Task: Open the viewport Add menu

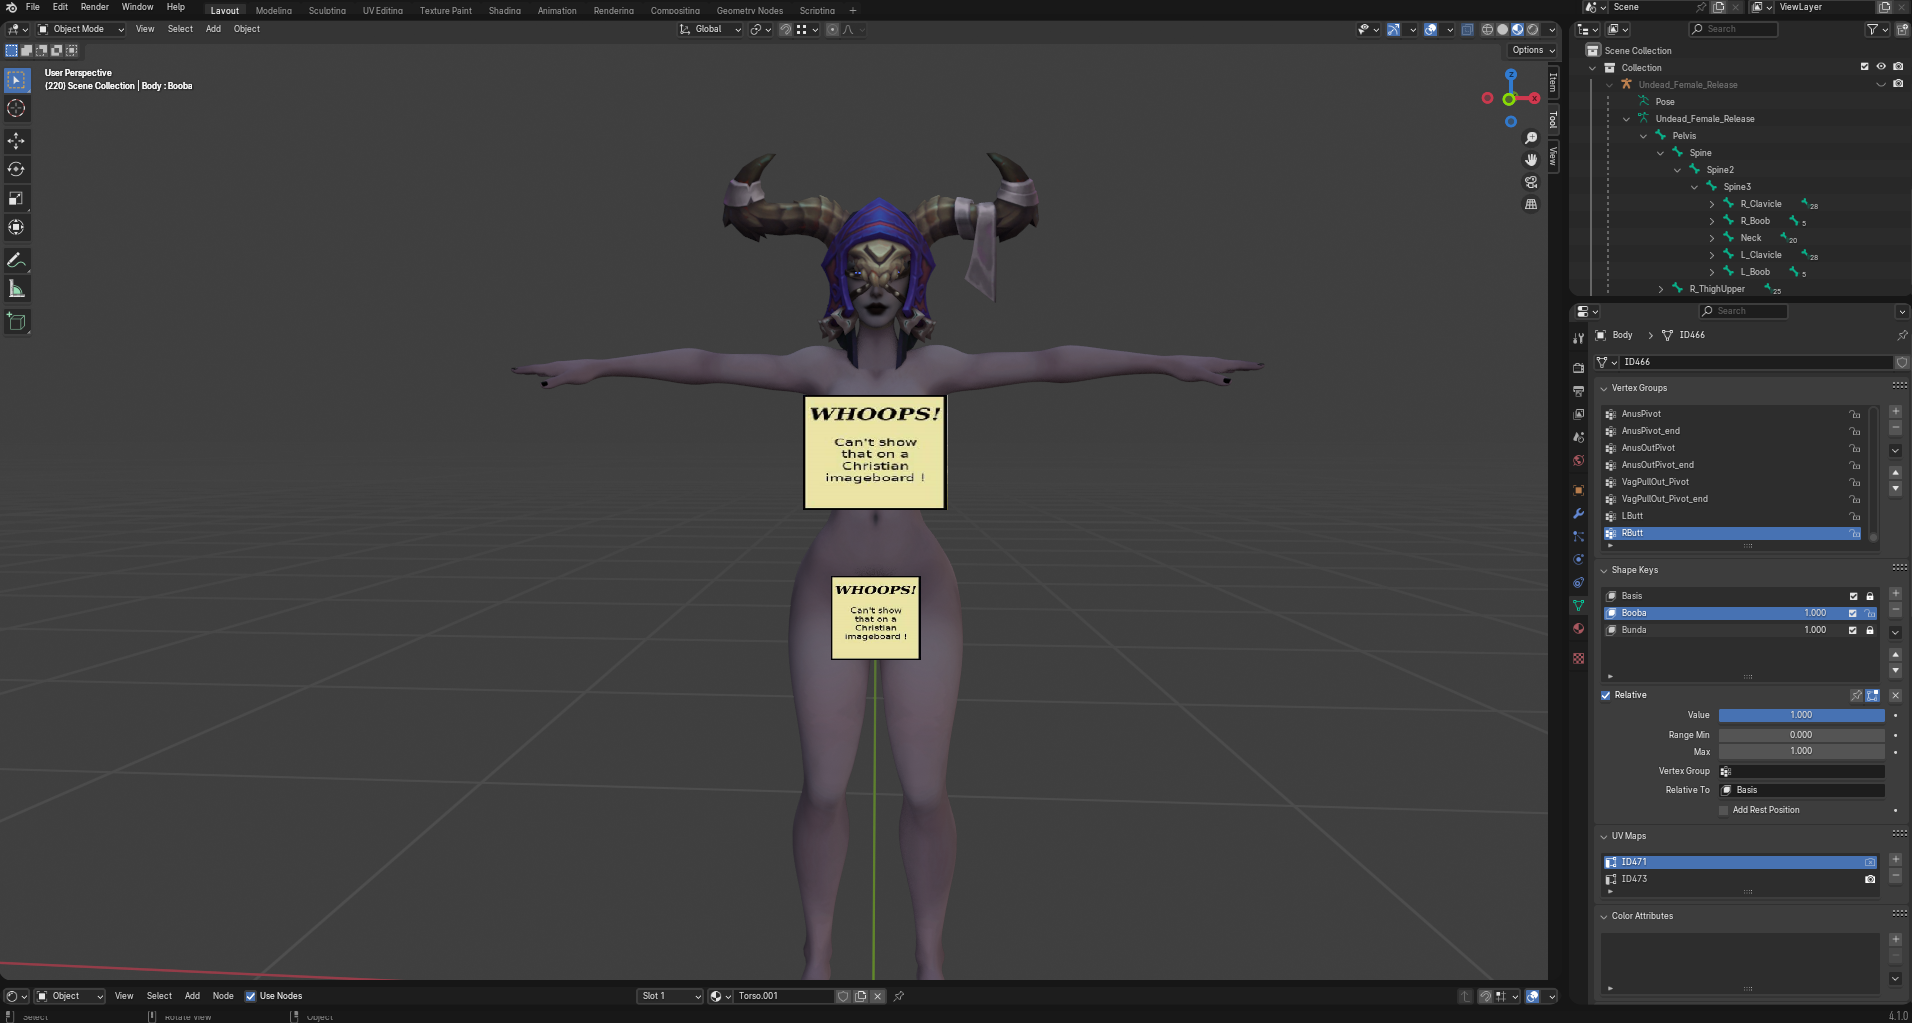Action: (213, 29)
